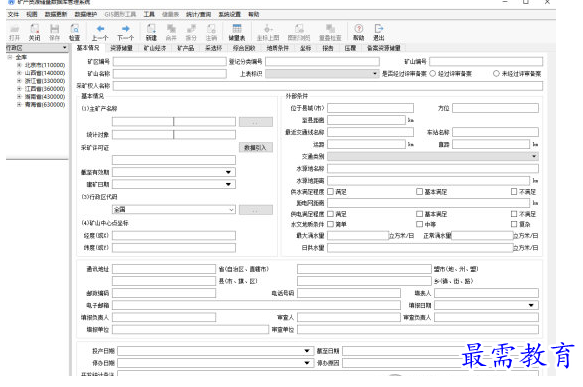Open the 上表标识 dropdown

(x=375, y=74)
